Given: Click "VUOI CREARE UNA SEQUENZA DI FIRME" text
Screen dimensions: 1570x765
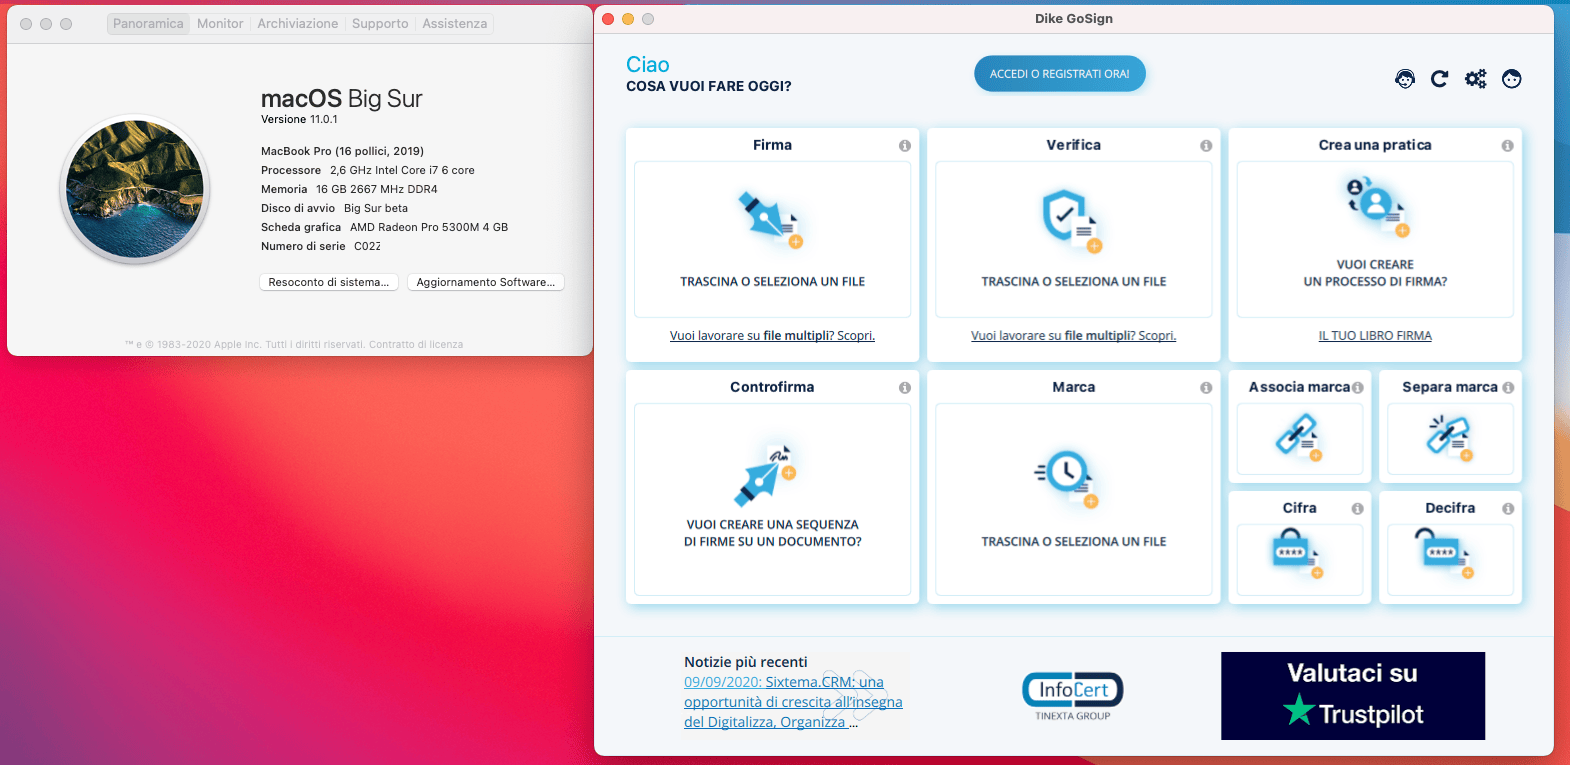Looking at the screenshot, I should point(772,533).
